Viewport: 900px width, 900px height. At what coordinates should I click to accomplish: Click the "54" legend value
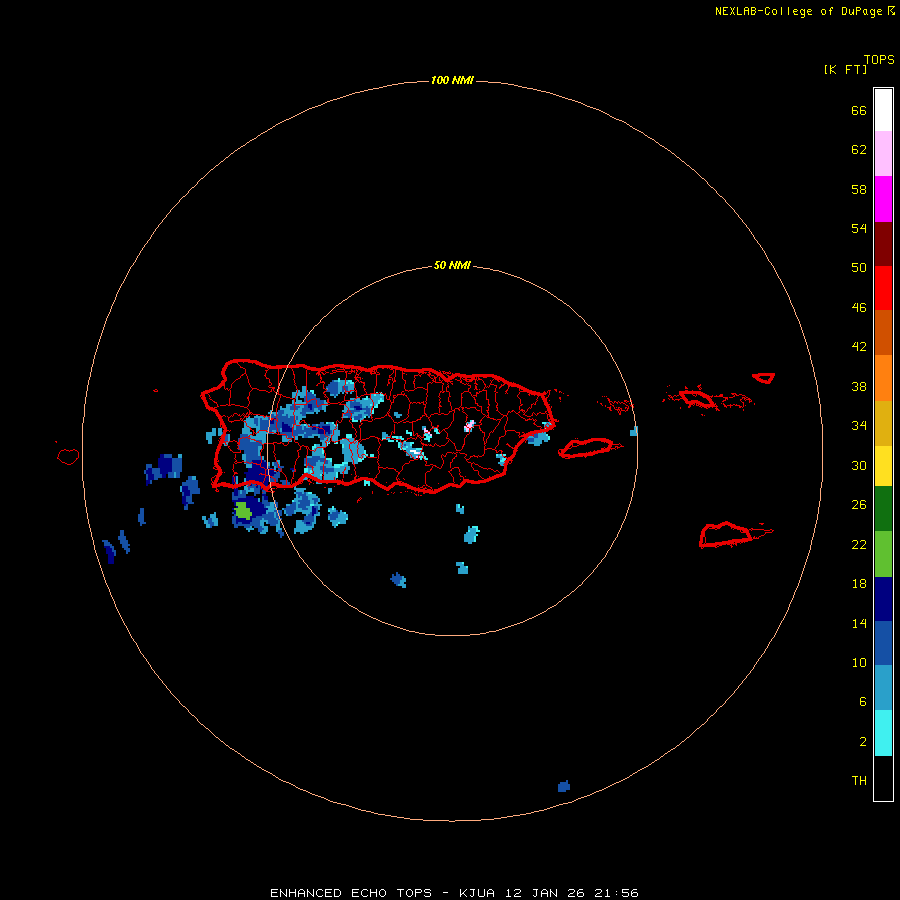pos(859,228)
